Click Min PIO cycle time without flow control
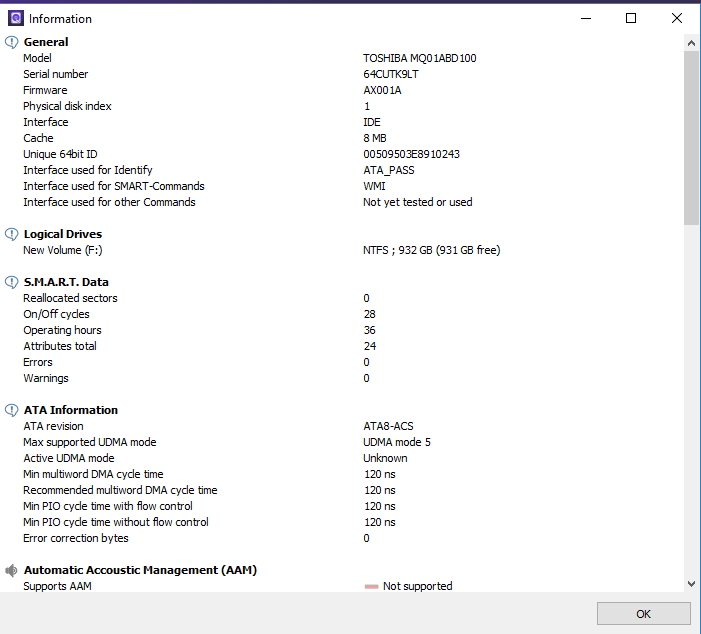This screenshot has height=634, width=701. click(x=116, y=522)
